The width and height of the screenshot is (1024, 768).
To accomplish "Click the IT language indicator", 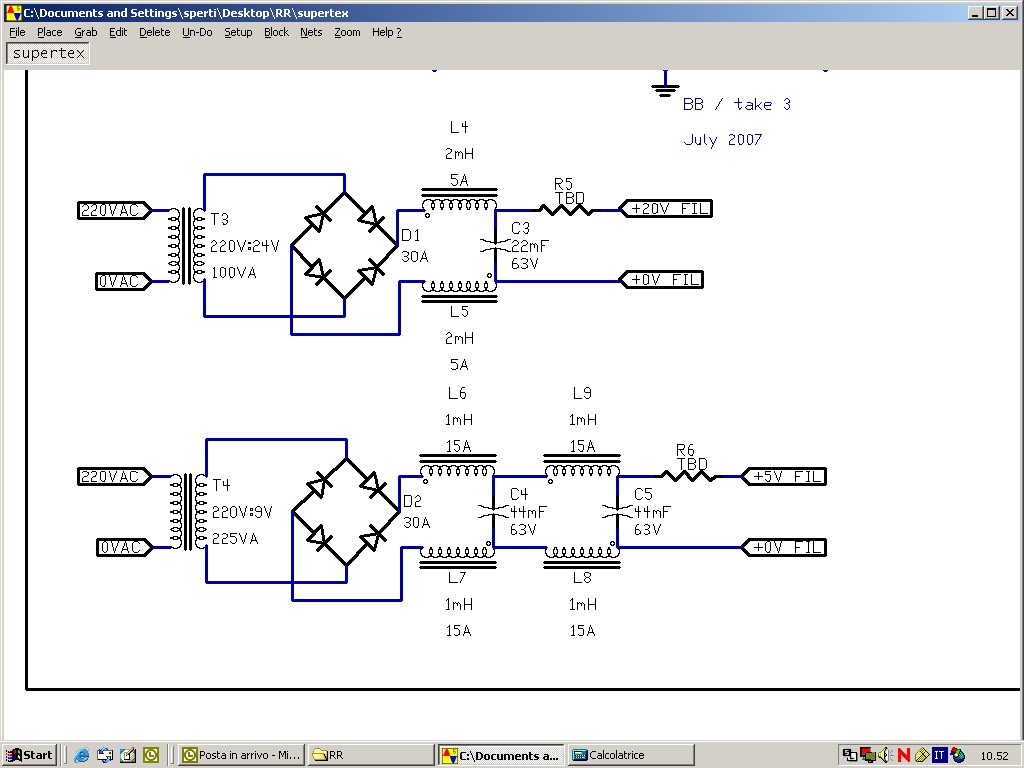I will (x=939, y=755).
